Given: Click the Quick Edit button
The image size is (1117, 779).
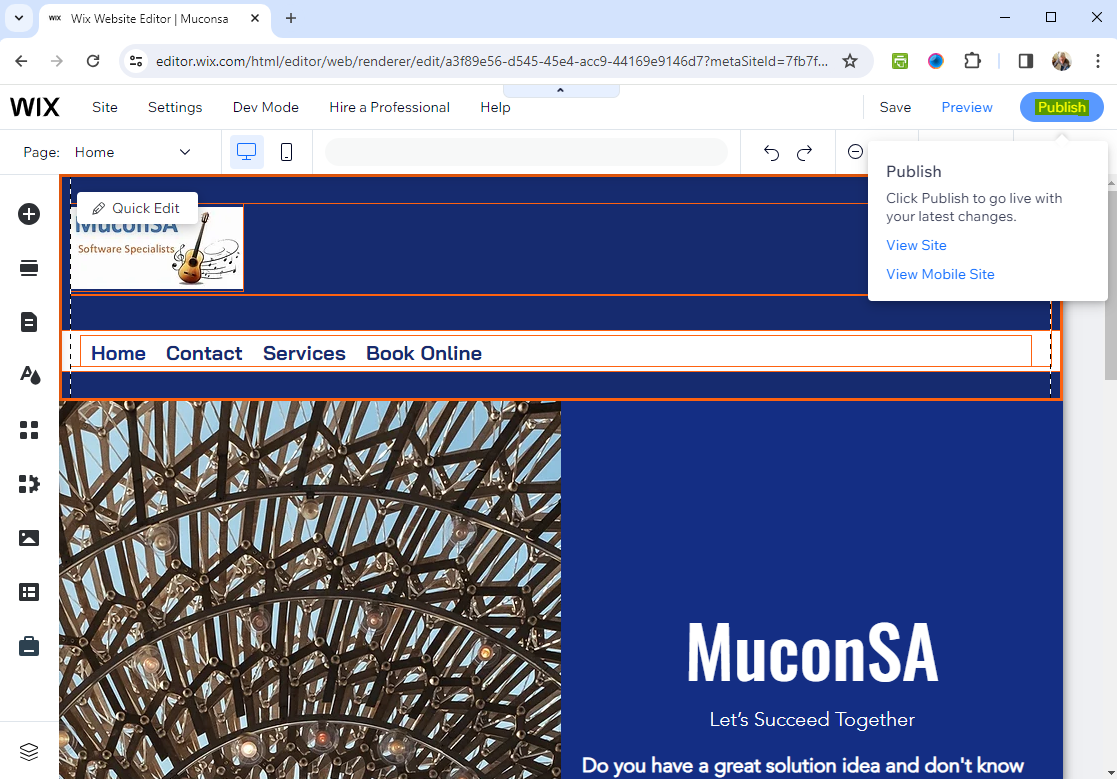Looking at the screenshot, I should [137, 208].
